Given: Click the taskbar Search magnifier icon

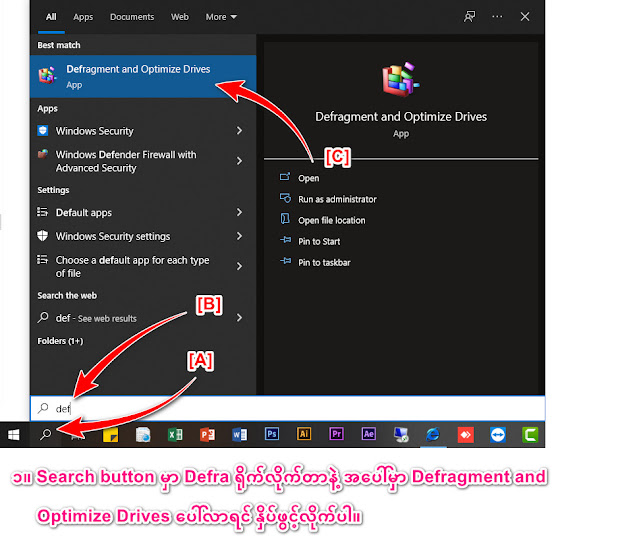Looking at the screenshot, I should tap(45, 434).
